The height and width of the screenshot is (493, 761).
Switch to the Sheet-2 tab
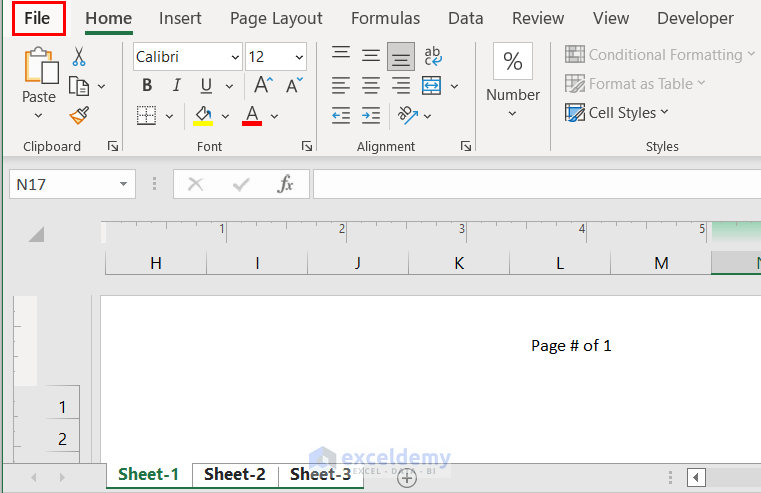coord(235,474)
